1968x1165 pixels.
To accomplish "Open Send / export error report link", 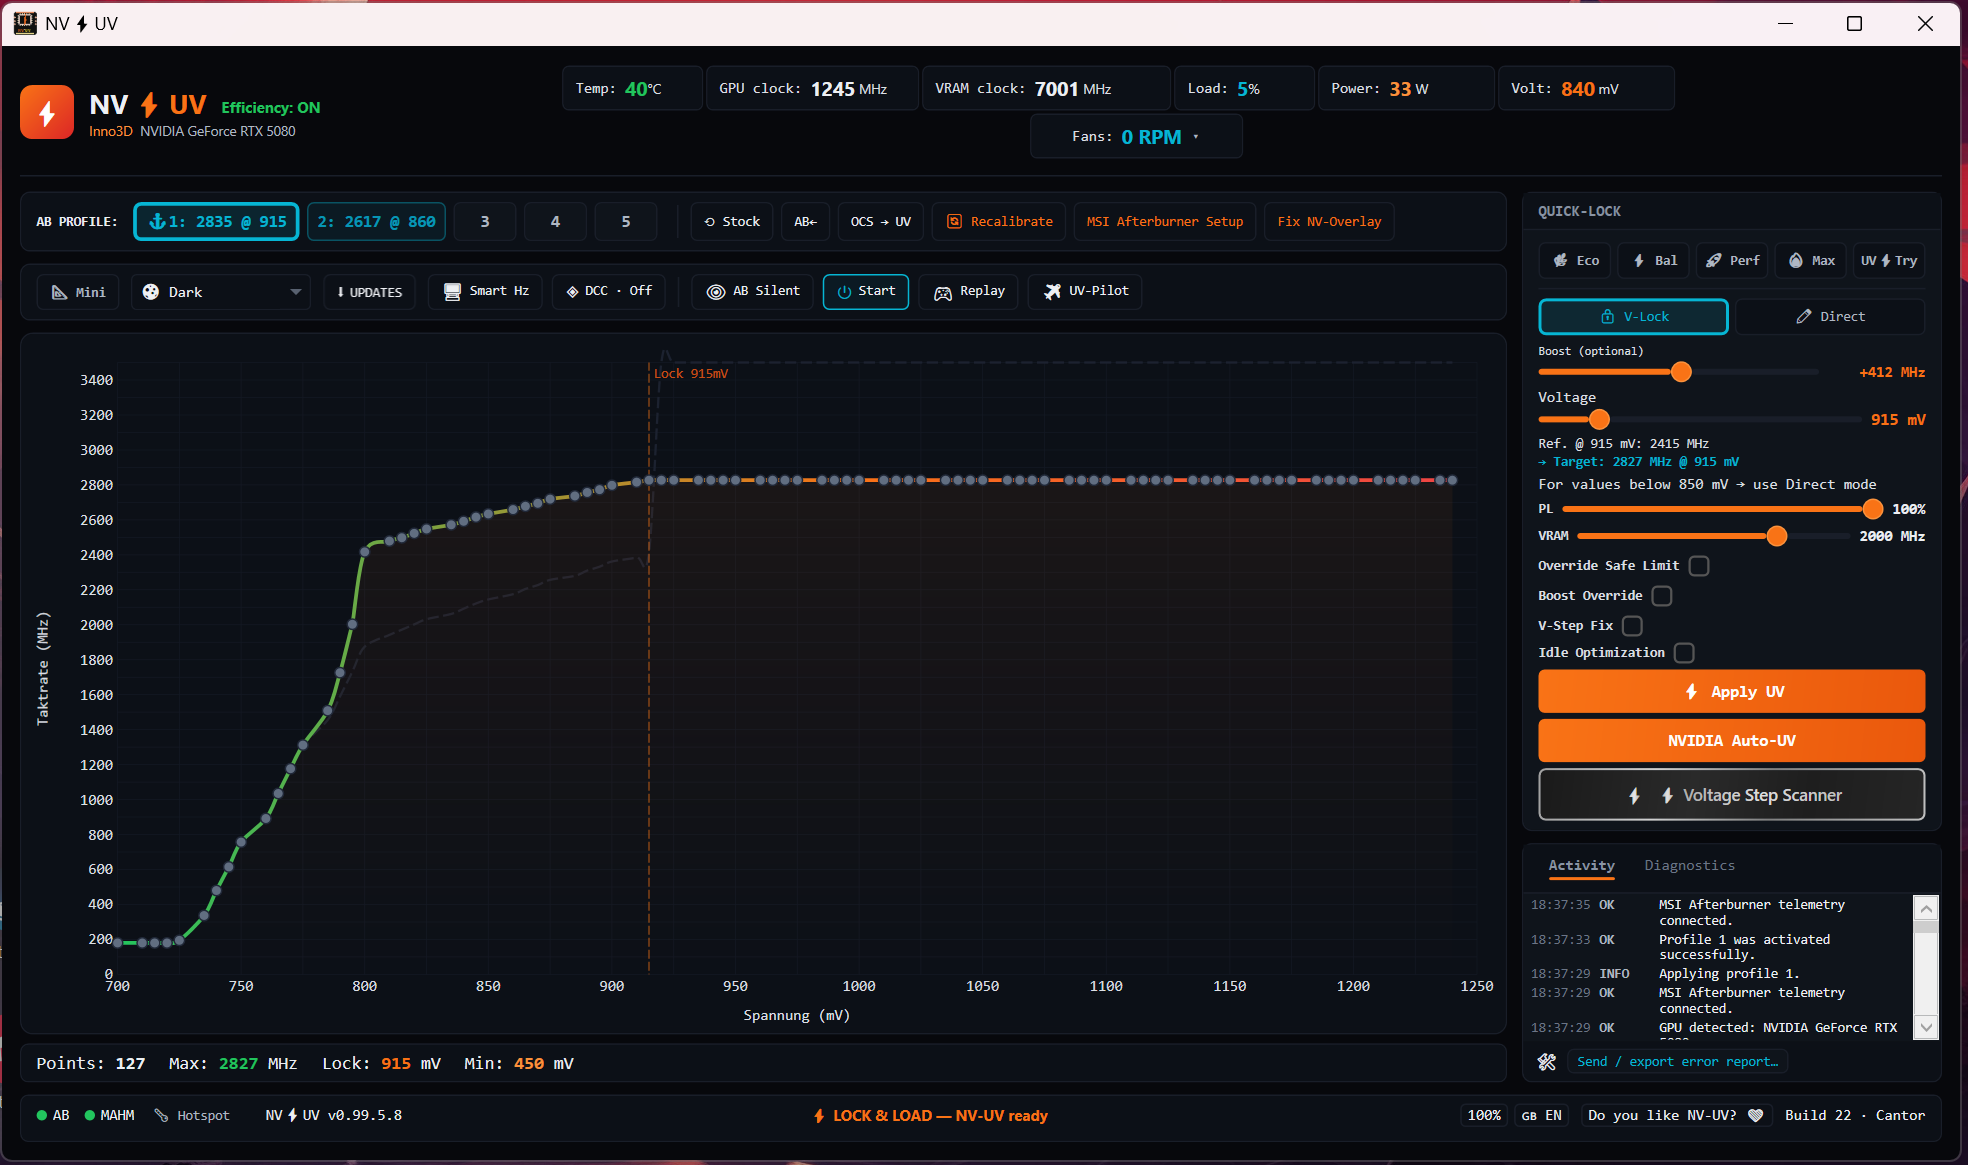I will [1677, 1062].
